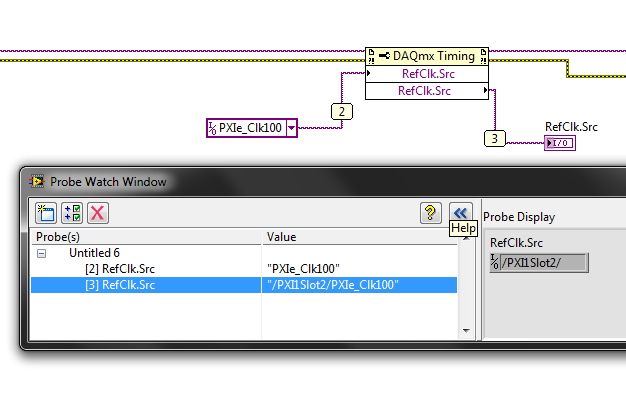Select the Untitled 6 probe group
This screenshot has width=626, height=393.
point(94,253)
